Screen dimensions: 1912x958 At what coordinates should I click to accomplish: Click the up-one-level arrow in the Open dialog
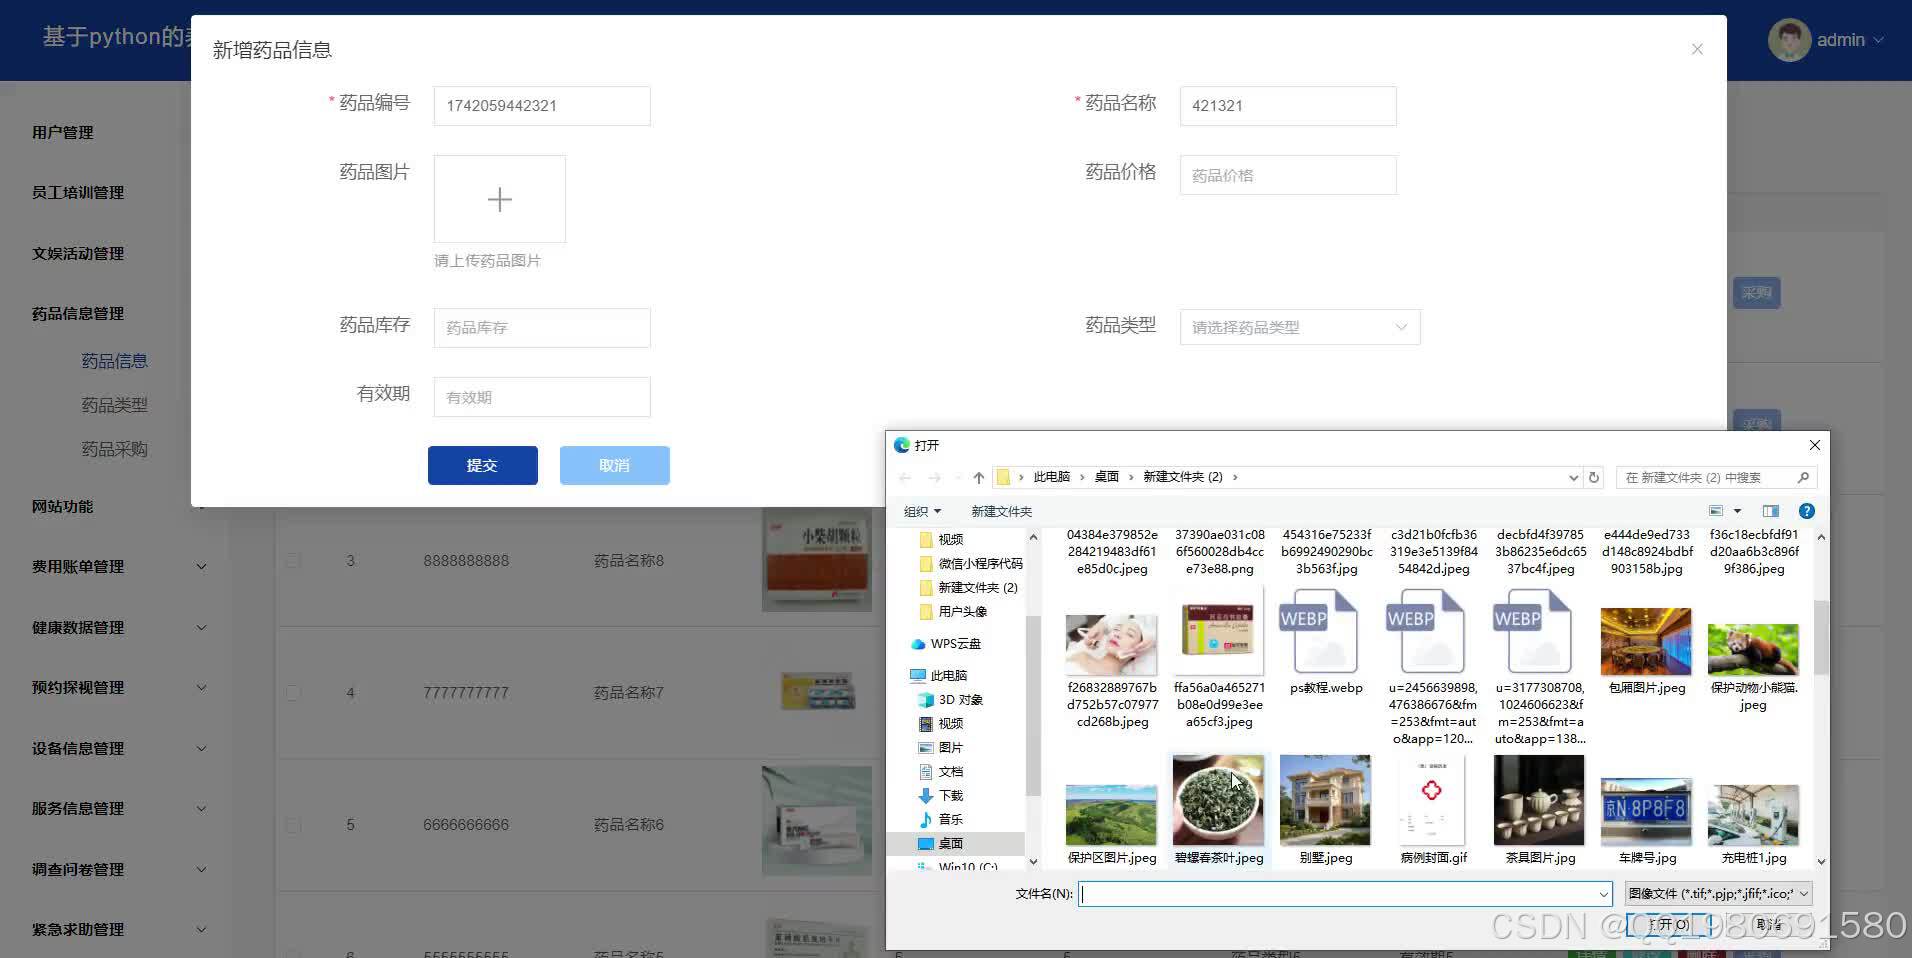click(977, 477)
